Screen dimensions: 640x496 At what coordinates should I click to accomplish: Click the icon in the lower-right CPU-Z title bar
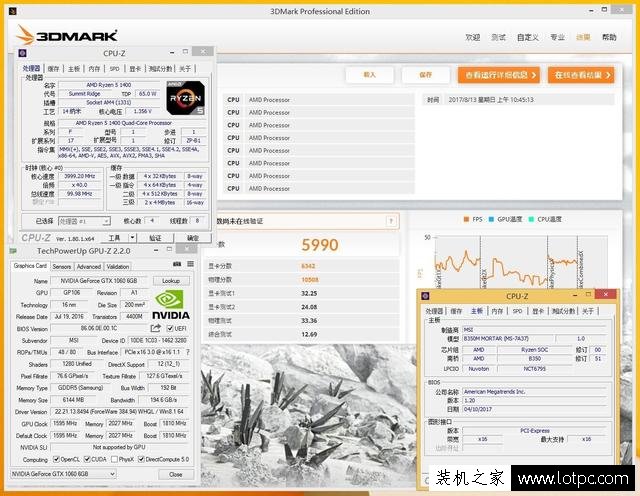click(x=425, y=296)
